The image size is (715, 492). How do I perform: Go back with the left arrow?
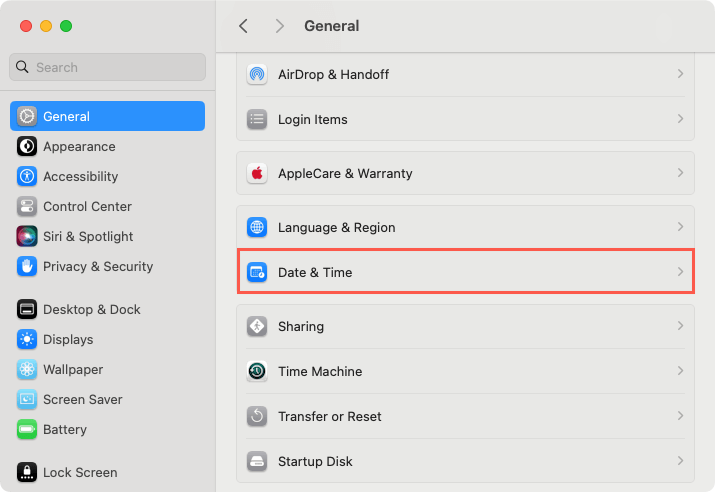[x=244, y=26]
